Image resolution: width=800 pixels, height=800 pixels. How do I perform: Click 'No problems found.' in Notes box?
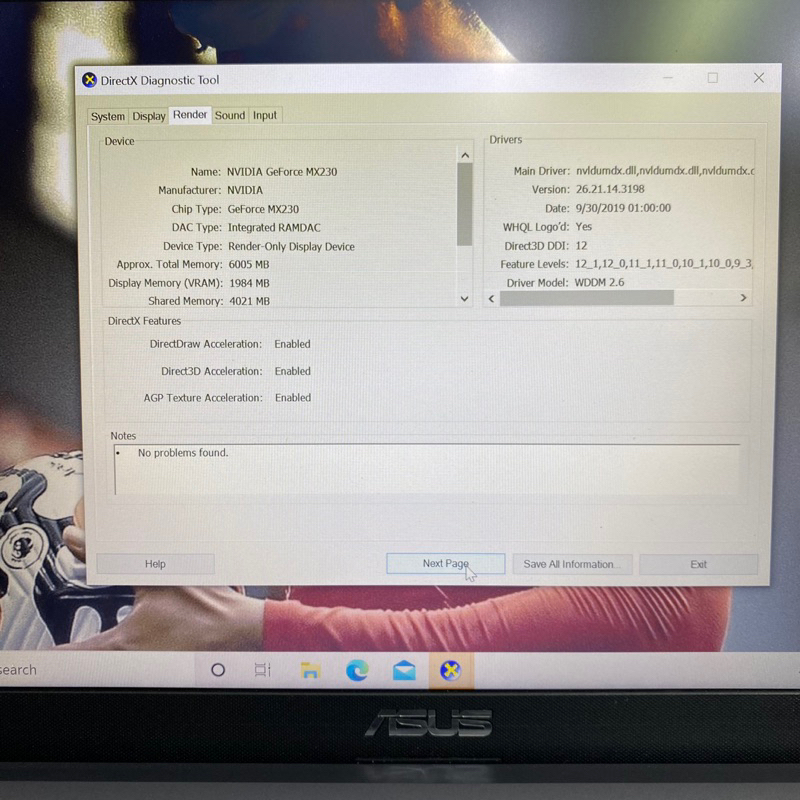click(183, 453)
